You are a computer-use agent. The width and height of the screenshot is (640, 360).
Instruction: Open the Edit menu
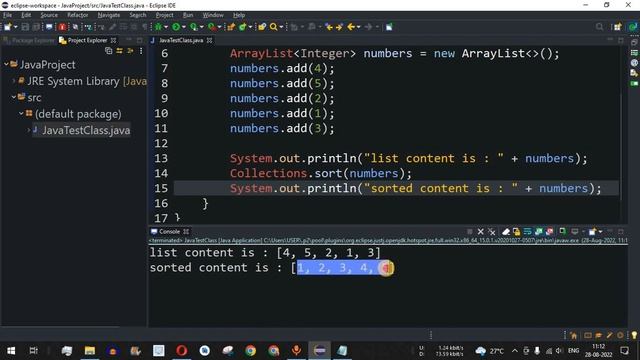click(x=26, y=15)
